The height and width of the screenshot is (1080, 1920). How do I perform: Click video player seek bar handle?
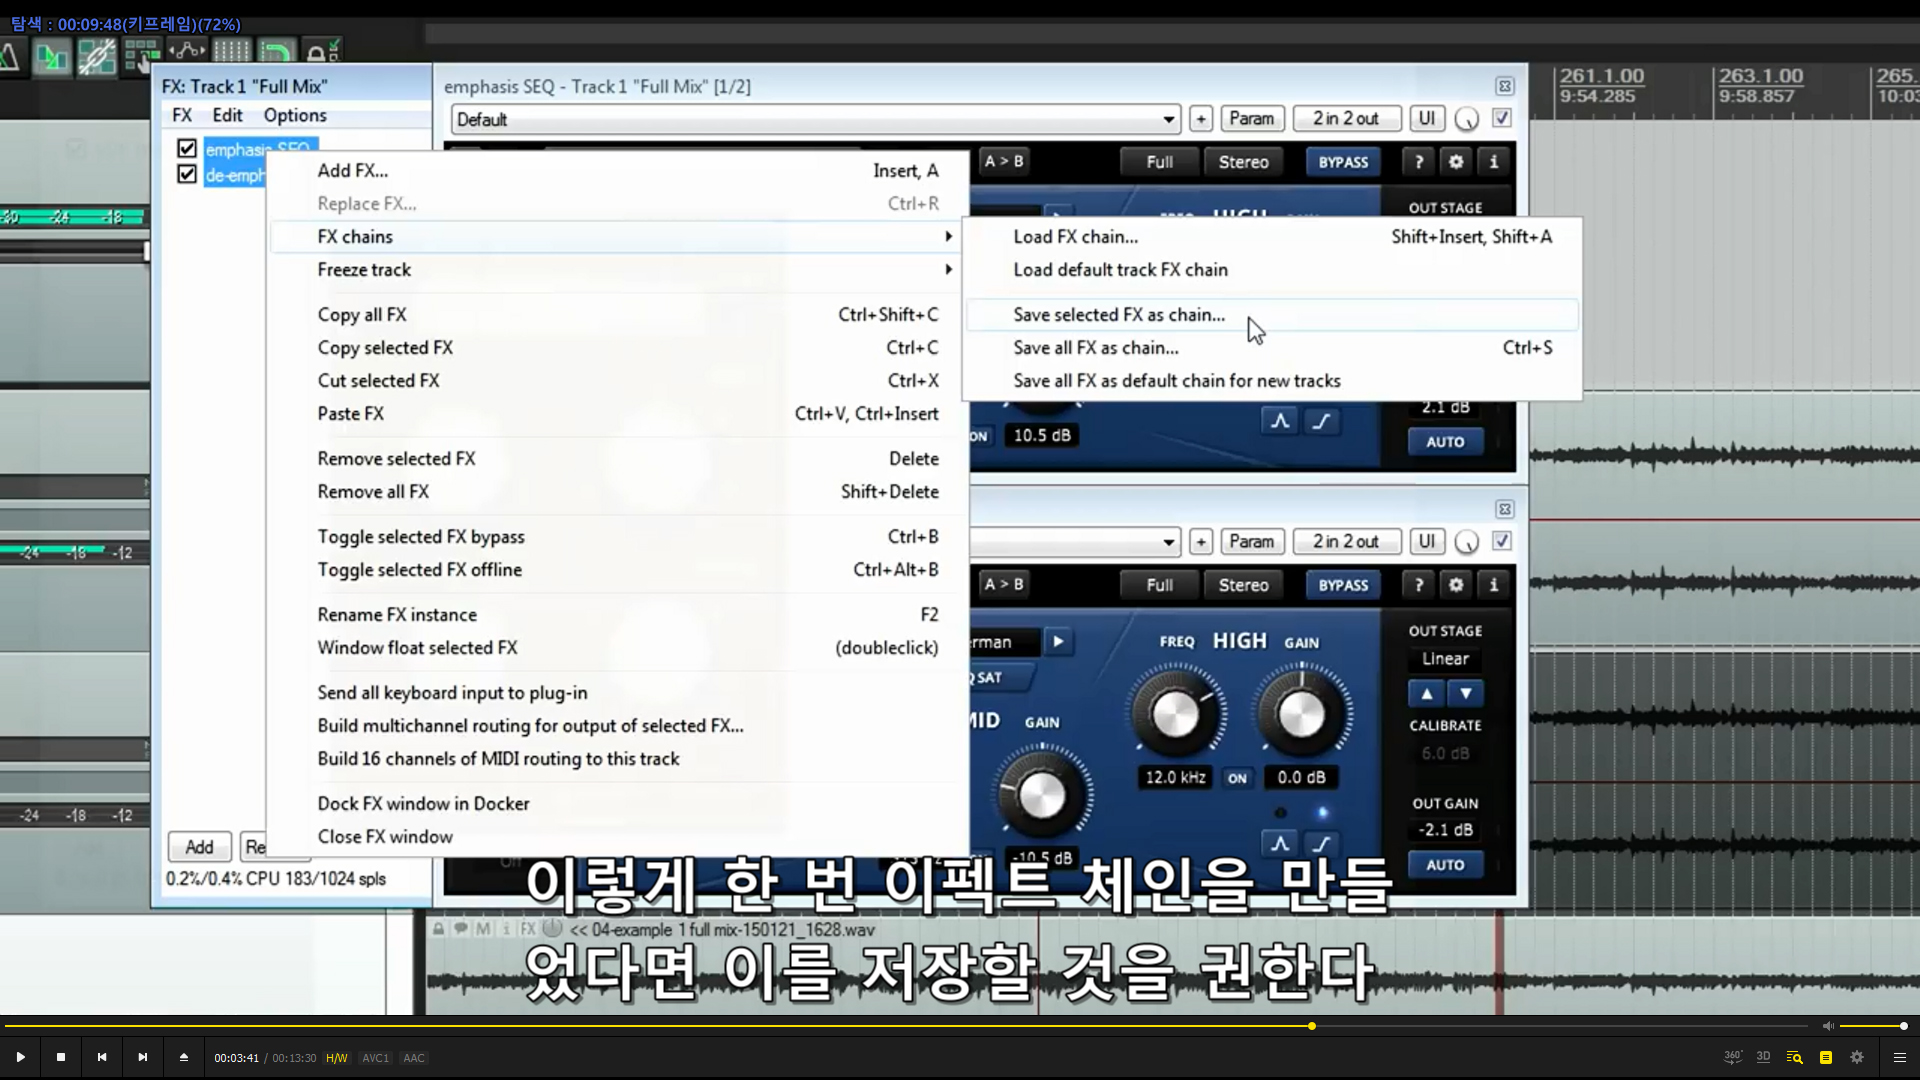[1311, 1026]
